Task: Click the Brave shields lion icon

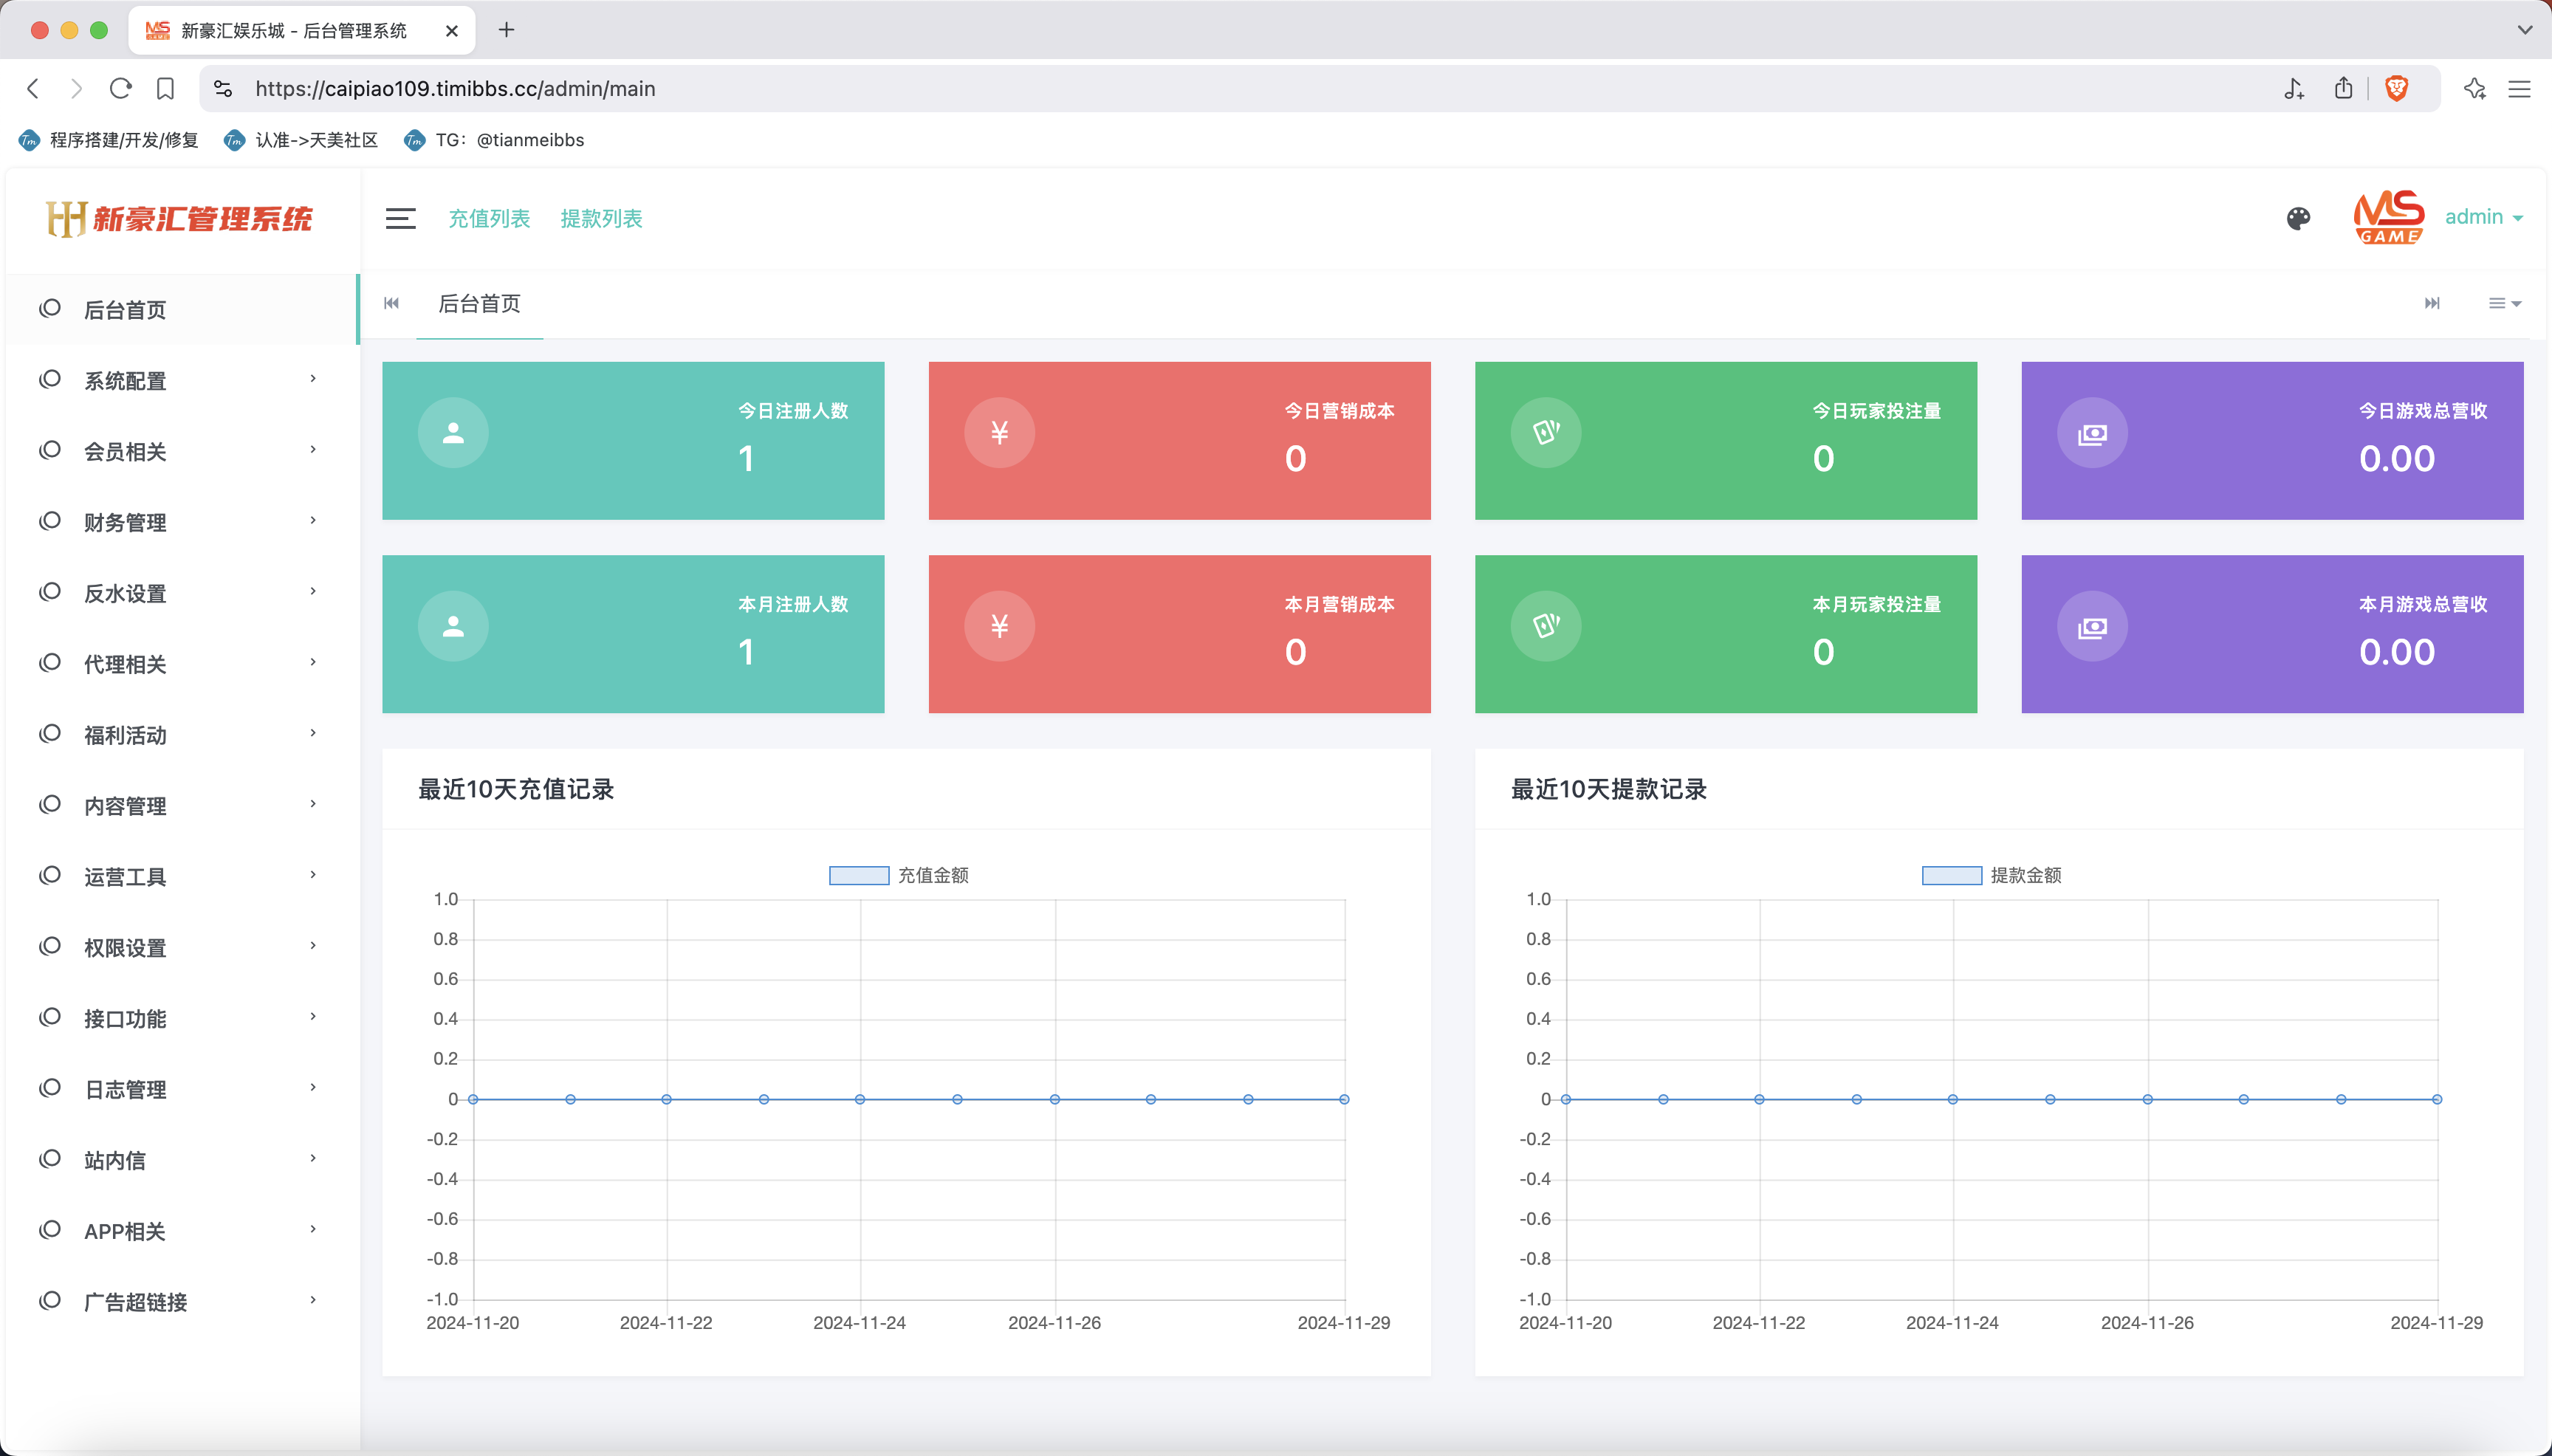Action: tap(2397, 89)
